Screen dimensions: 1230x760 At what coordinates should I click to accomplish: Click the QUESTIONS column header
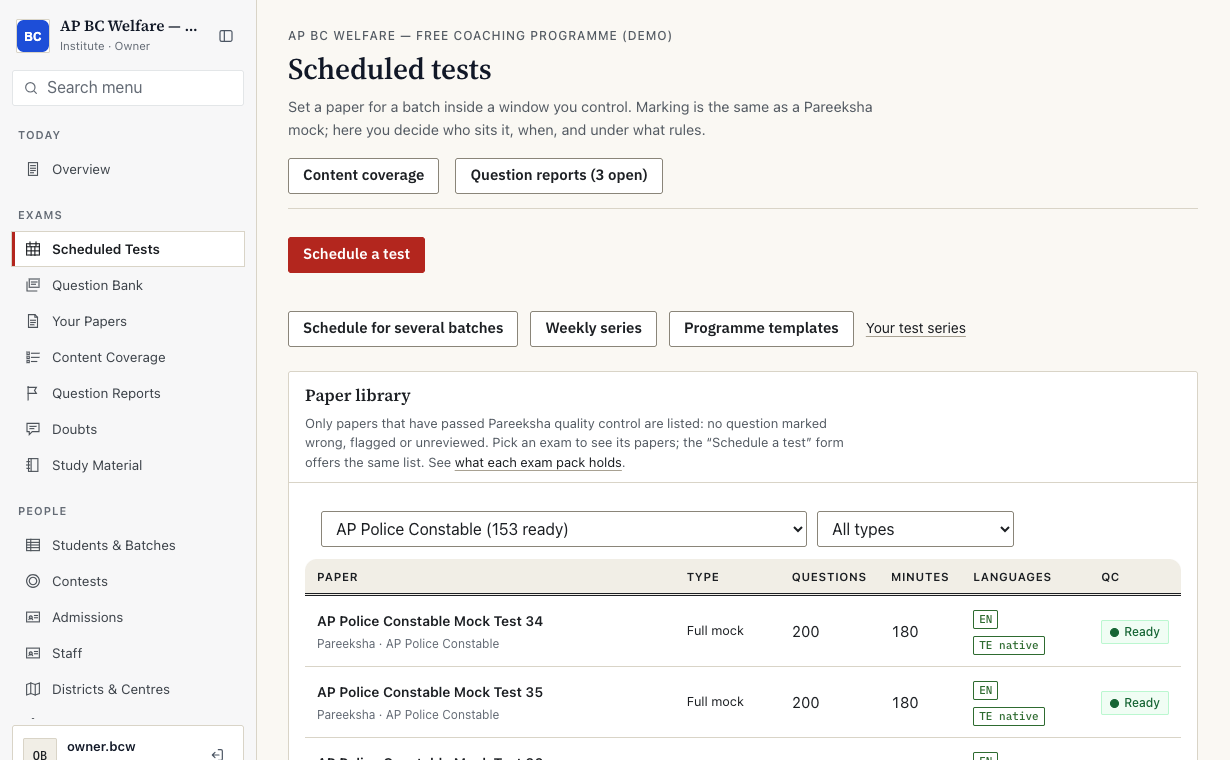tap(829, 577)
